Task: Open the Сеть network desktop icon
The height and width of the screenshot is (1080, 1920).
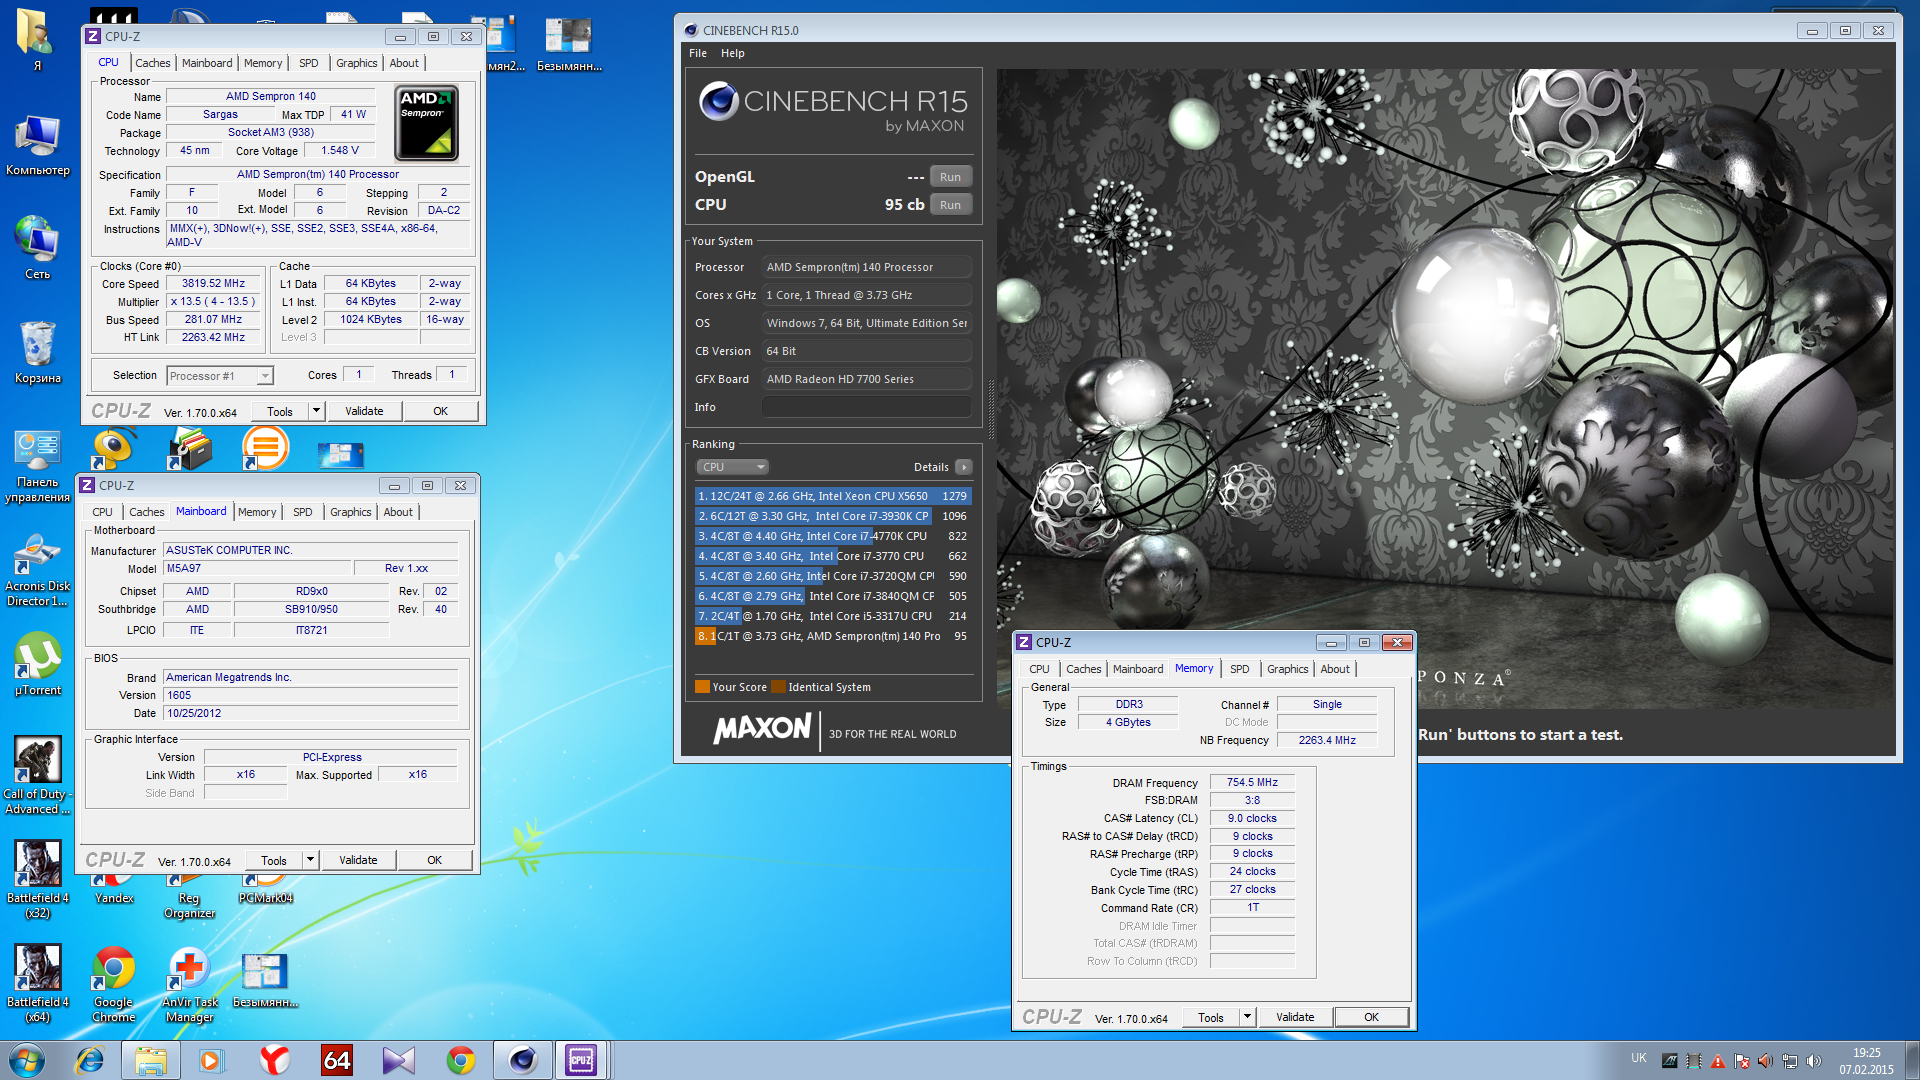Action: click(x=37, y=248)
